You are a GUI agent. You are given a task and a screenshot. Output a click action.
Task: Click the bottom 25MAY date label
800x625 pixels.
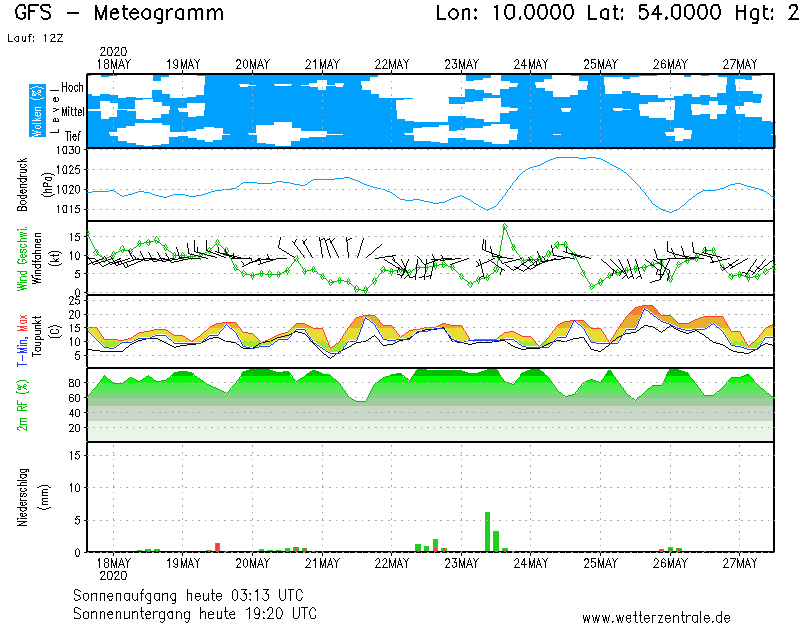[601, 563]
